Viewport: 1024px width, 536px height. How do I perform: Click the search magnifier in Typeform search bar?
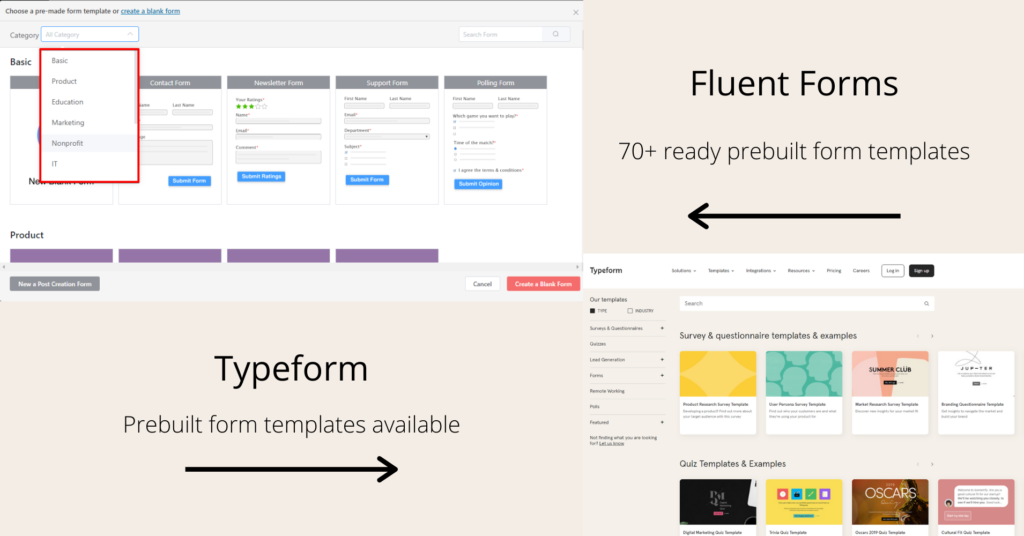[x=926, y=304]
